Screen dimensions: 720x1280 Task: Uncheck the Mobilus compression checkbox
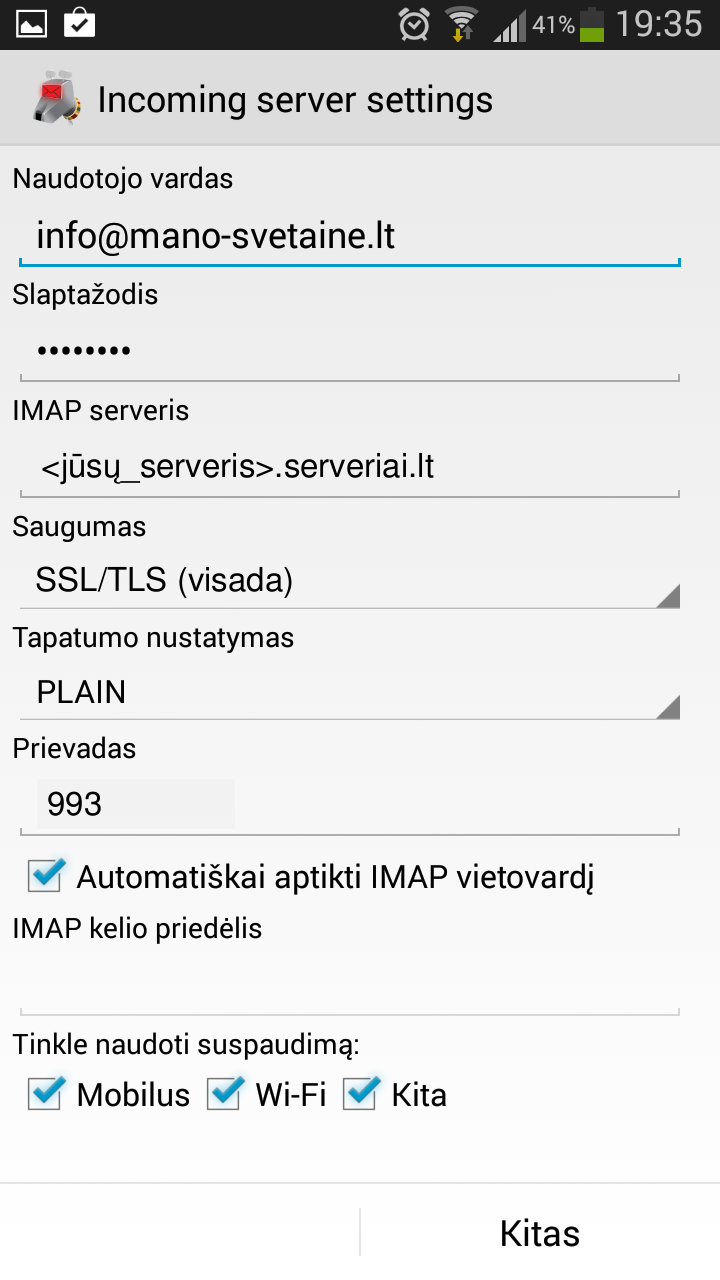46,1094
